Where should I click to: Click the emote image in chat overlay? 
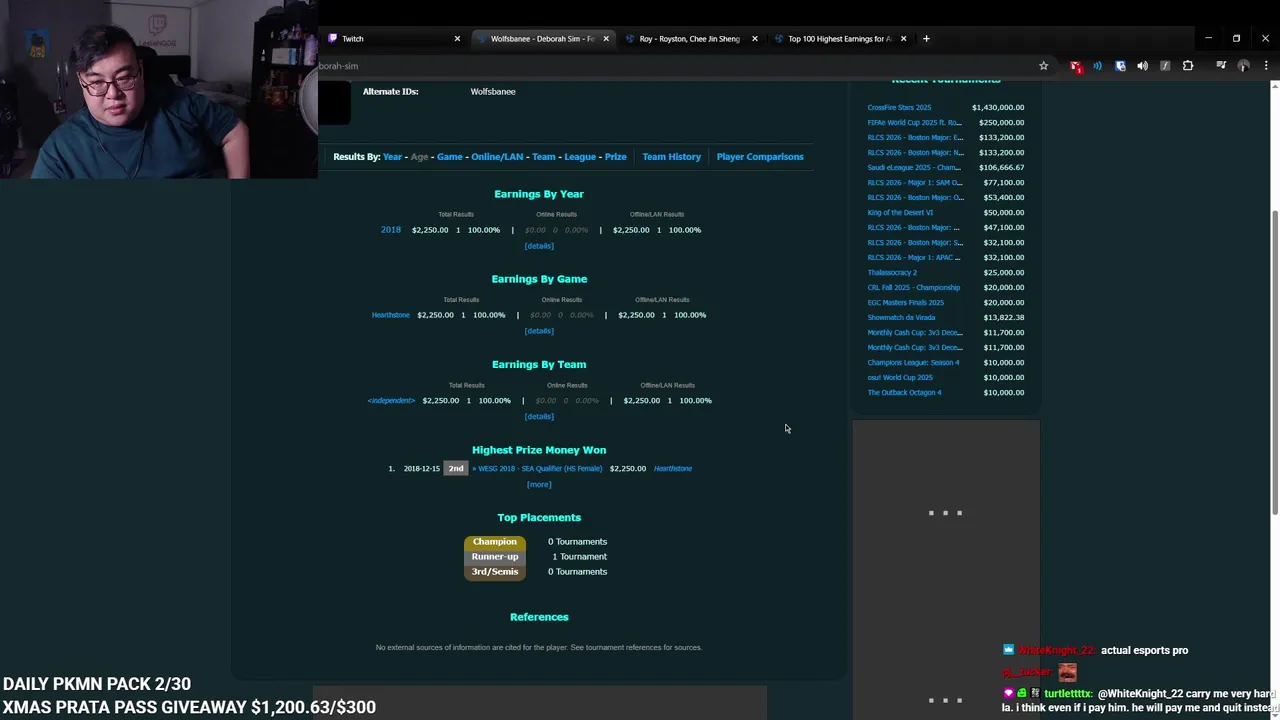1067,673
